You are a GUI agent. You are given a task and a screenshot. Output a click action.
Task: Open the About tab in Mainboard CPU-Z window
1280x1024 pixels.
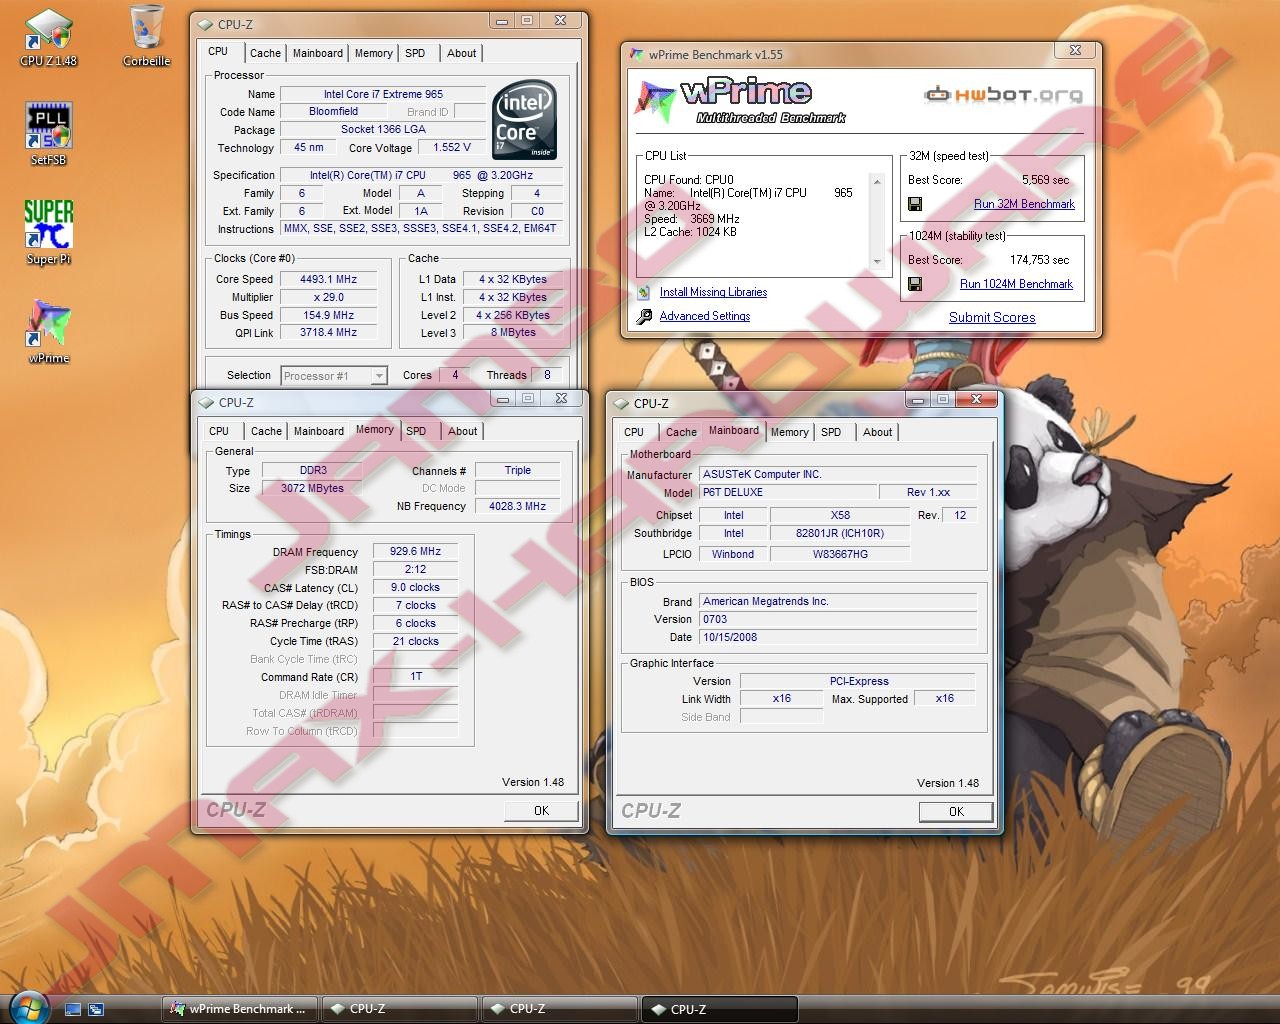pos(877,432)
